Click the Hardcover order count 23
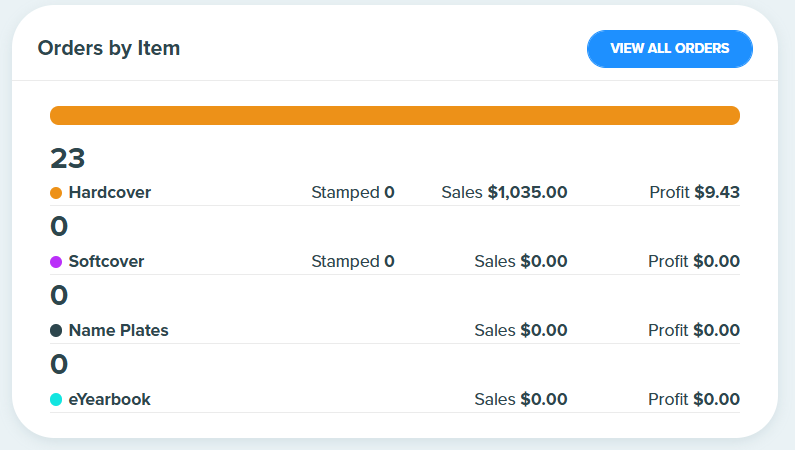 (x=67, y=159)
